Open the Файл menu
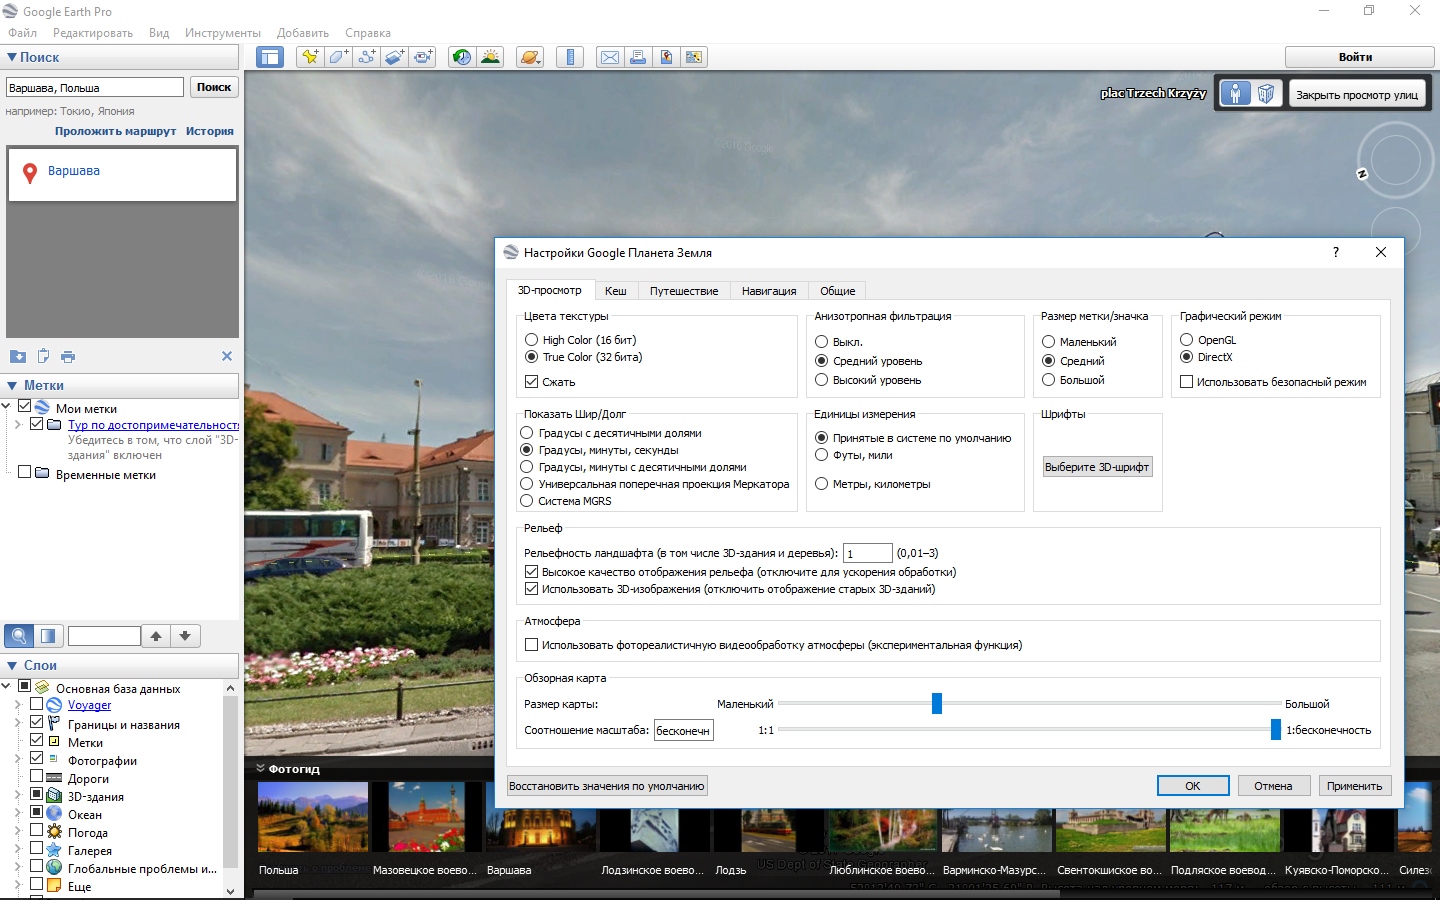 click(x=22, y=33)
